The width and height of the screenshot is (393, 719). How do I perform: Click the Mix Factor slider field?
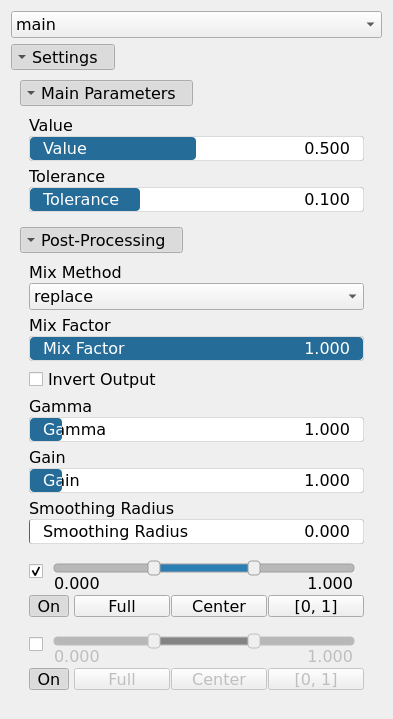(x=196, y=348)
